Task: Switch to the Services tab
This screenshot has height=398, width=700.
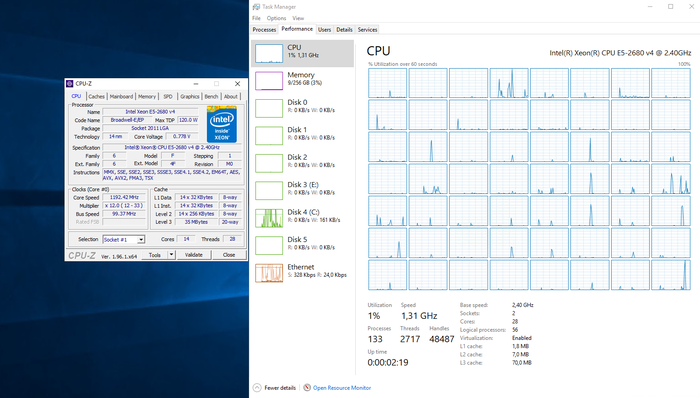Action: coord(367,29)
